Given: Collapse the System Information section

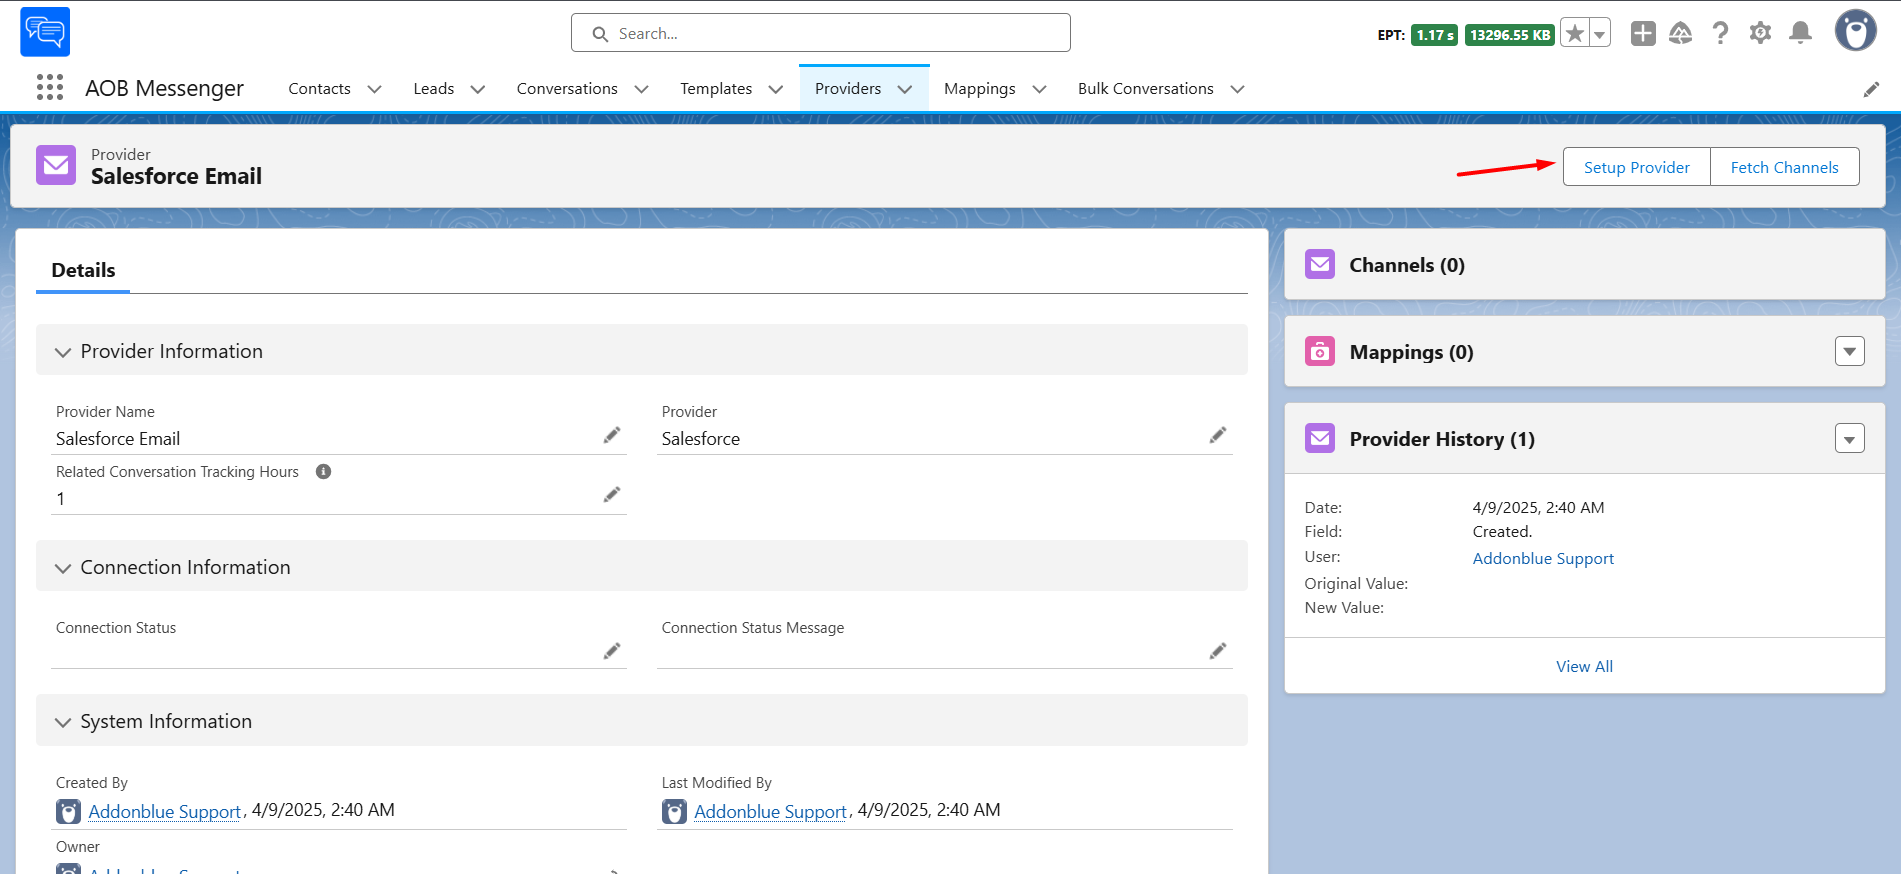Looking at the screenshot, I should (x=63, y=722).
